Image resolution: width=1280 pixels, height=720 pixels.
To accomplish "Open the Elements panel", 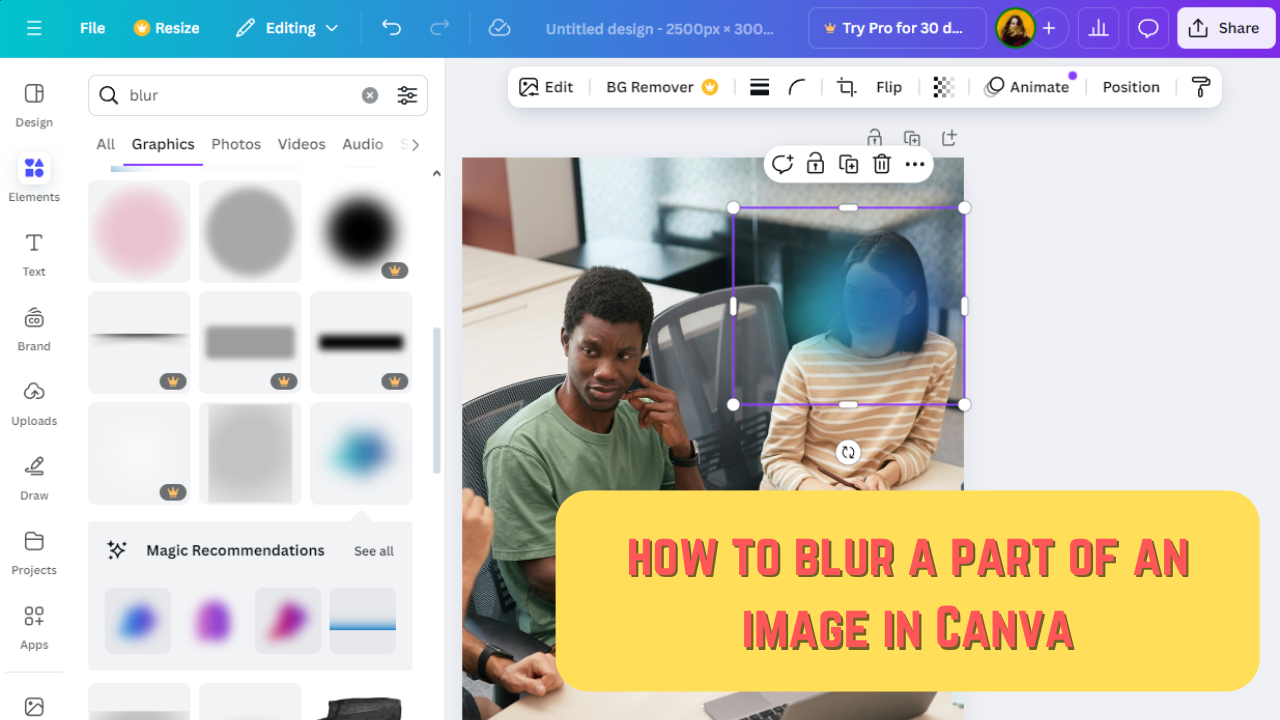I will (x=33, y=178).
